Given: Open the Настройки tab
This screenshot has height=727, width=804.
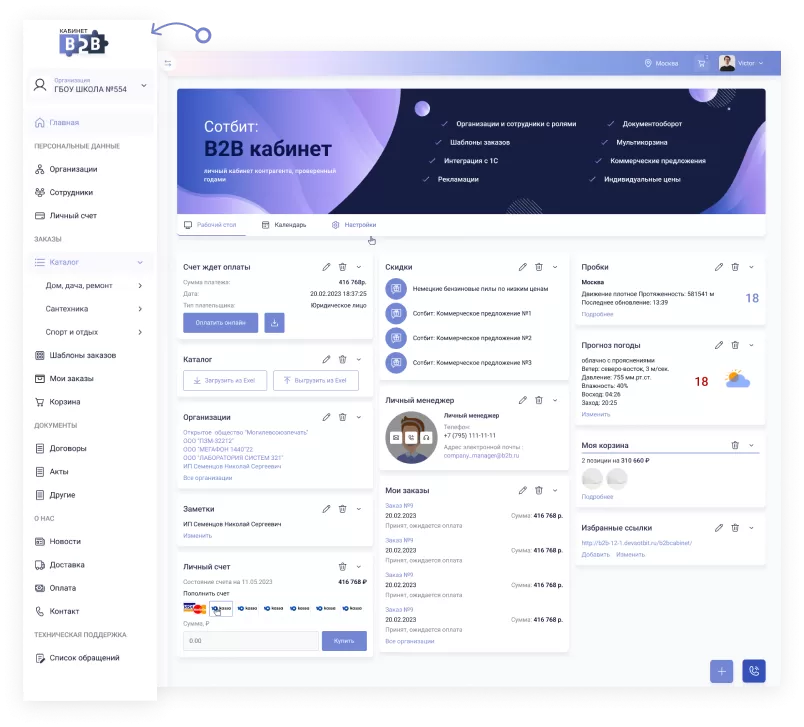Looking at the screenshot, I should 354,225.
